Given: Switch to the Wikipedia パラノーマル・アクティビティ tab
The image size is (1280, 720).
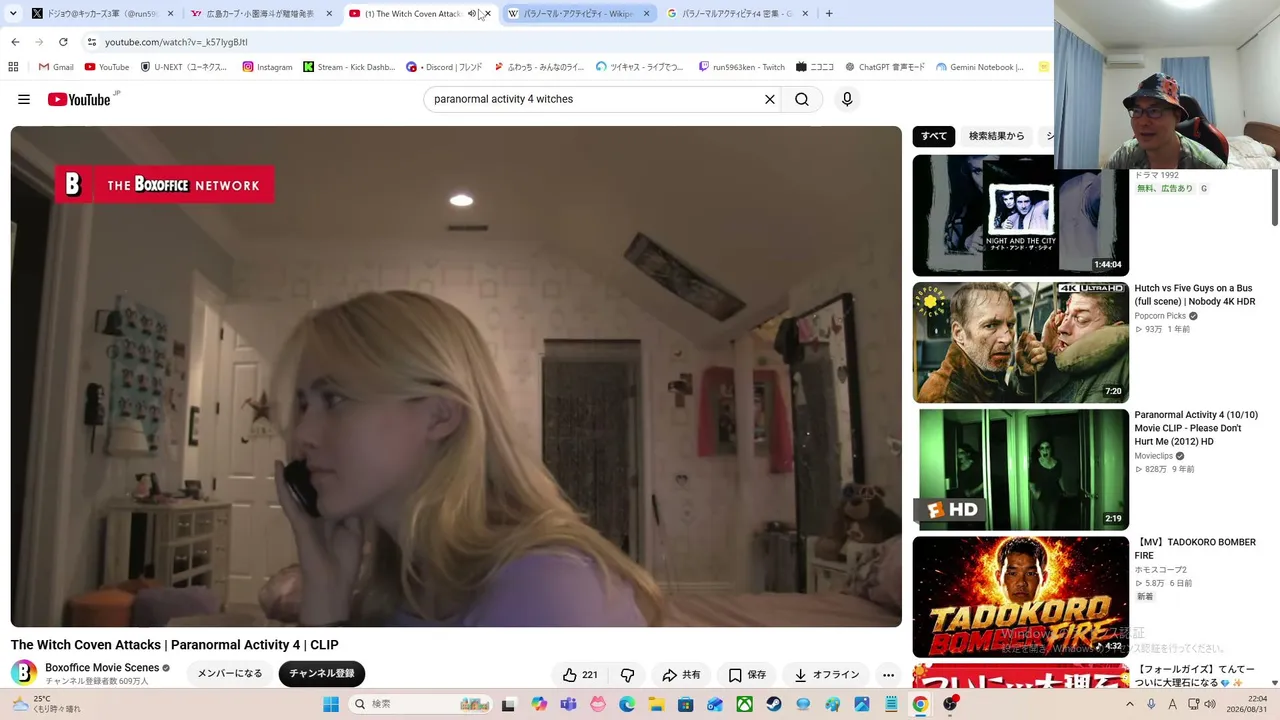Looking at the screenshot, I should point(579,14).
